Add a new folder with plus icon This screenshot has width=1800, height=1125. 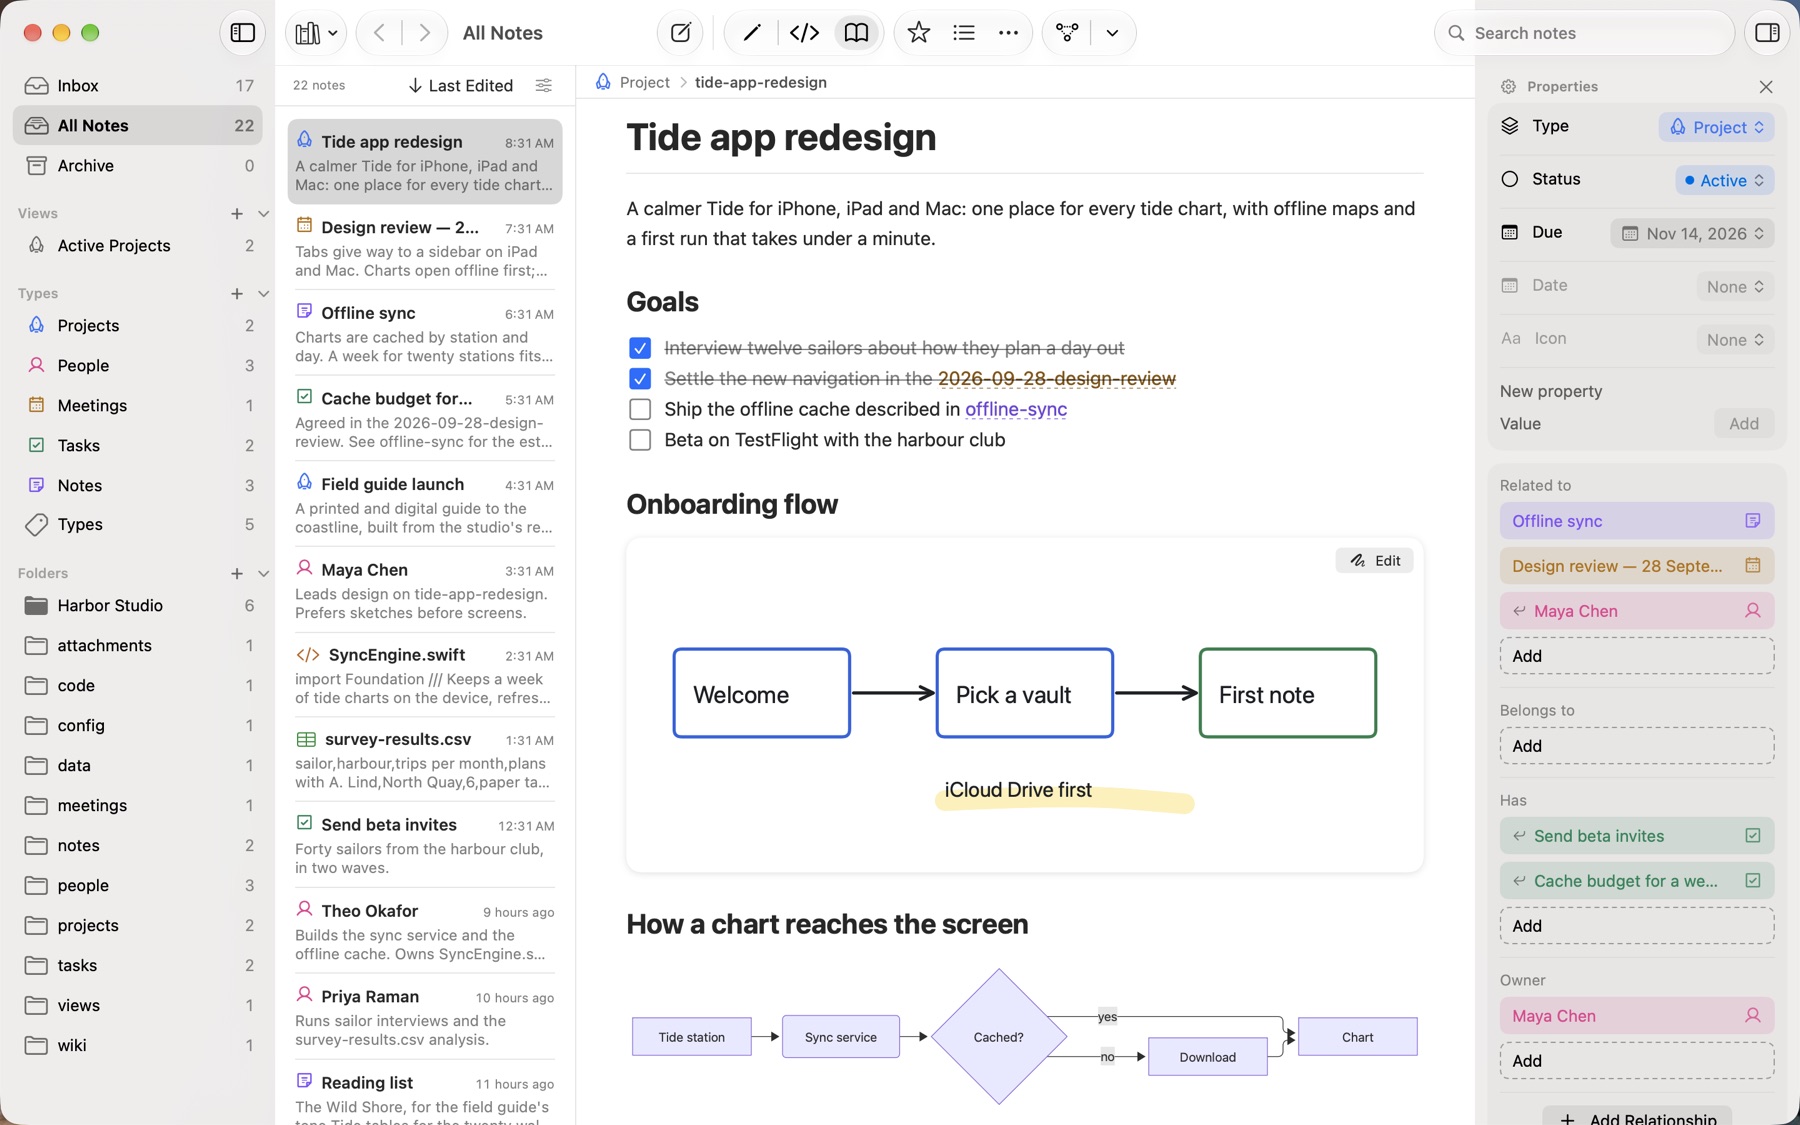(x=237, y=574)
